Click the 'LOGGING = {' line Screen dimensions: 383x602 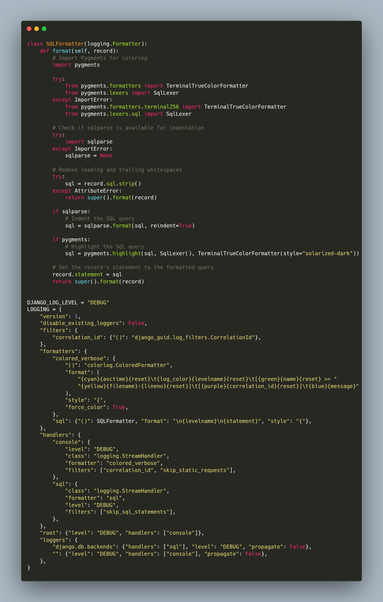(x=44, y=309)
